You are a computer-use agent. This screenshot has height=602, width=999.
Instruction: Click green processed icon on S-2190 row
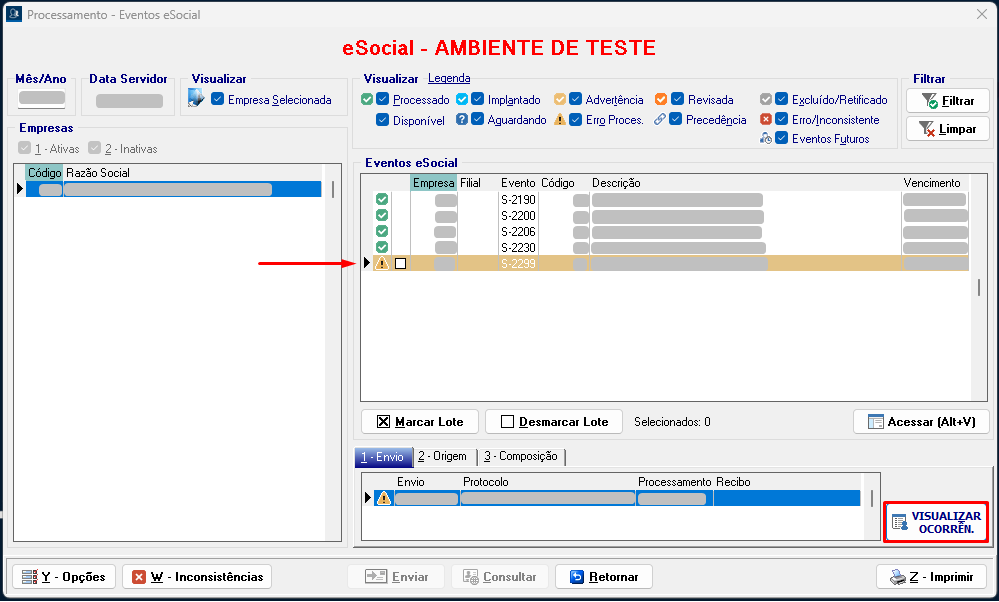pyautogui.click(x=381, y=200)
